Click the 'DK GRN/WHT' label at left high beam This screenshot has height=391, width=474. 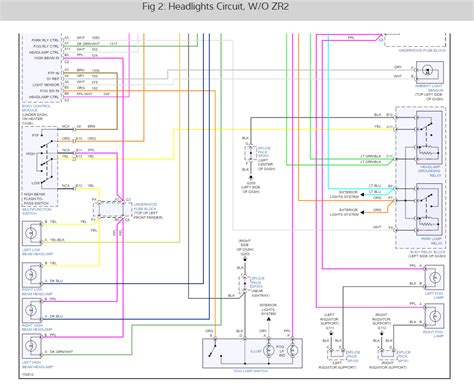61,352
